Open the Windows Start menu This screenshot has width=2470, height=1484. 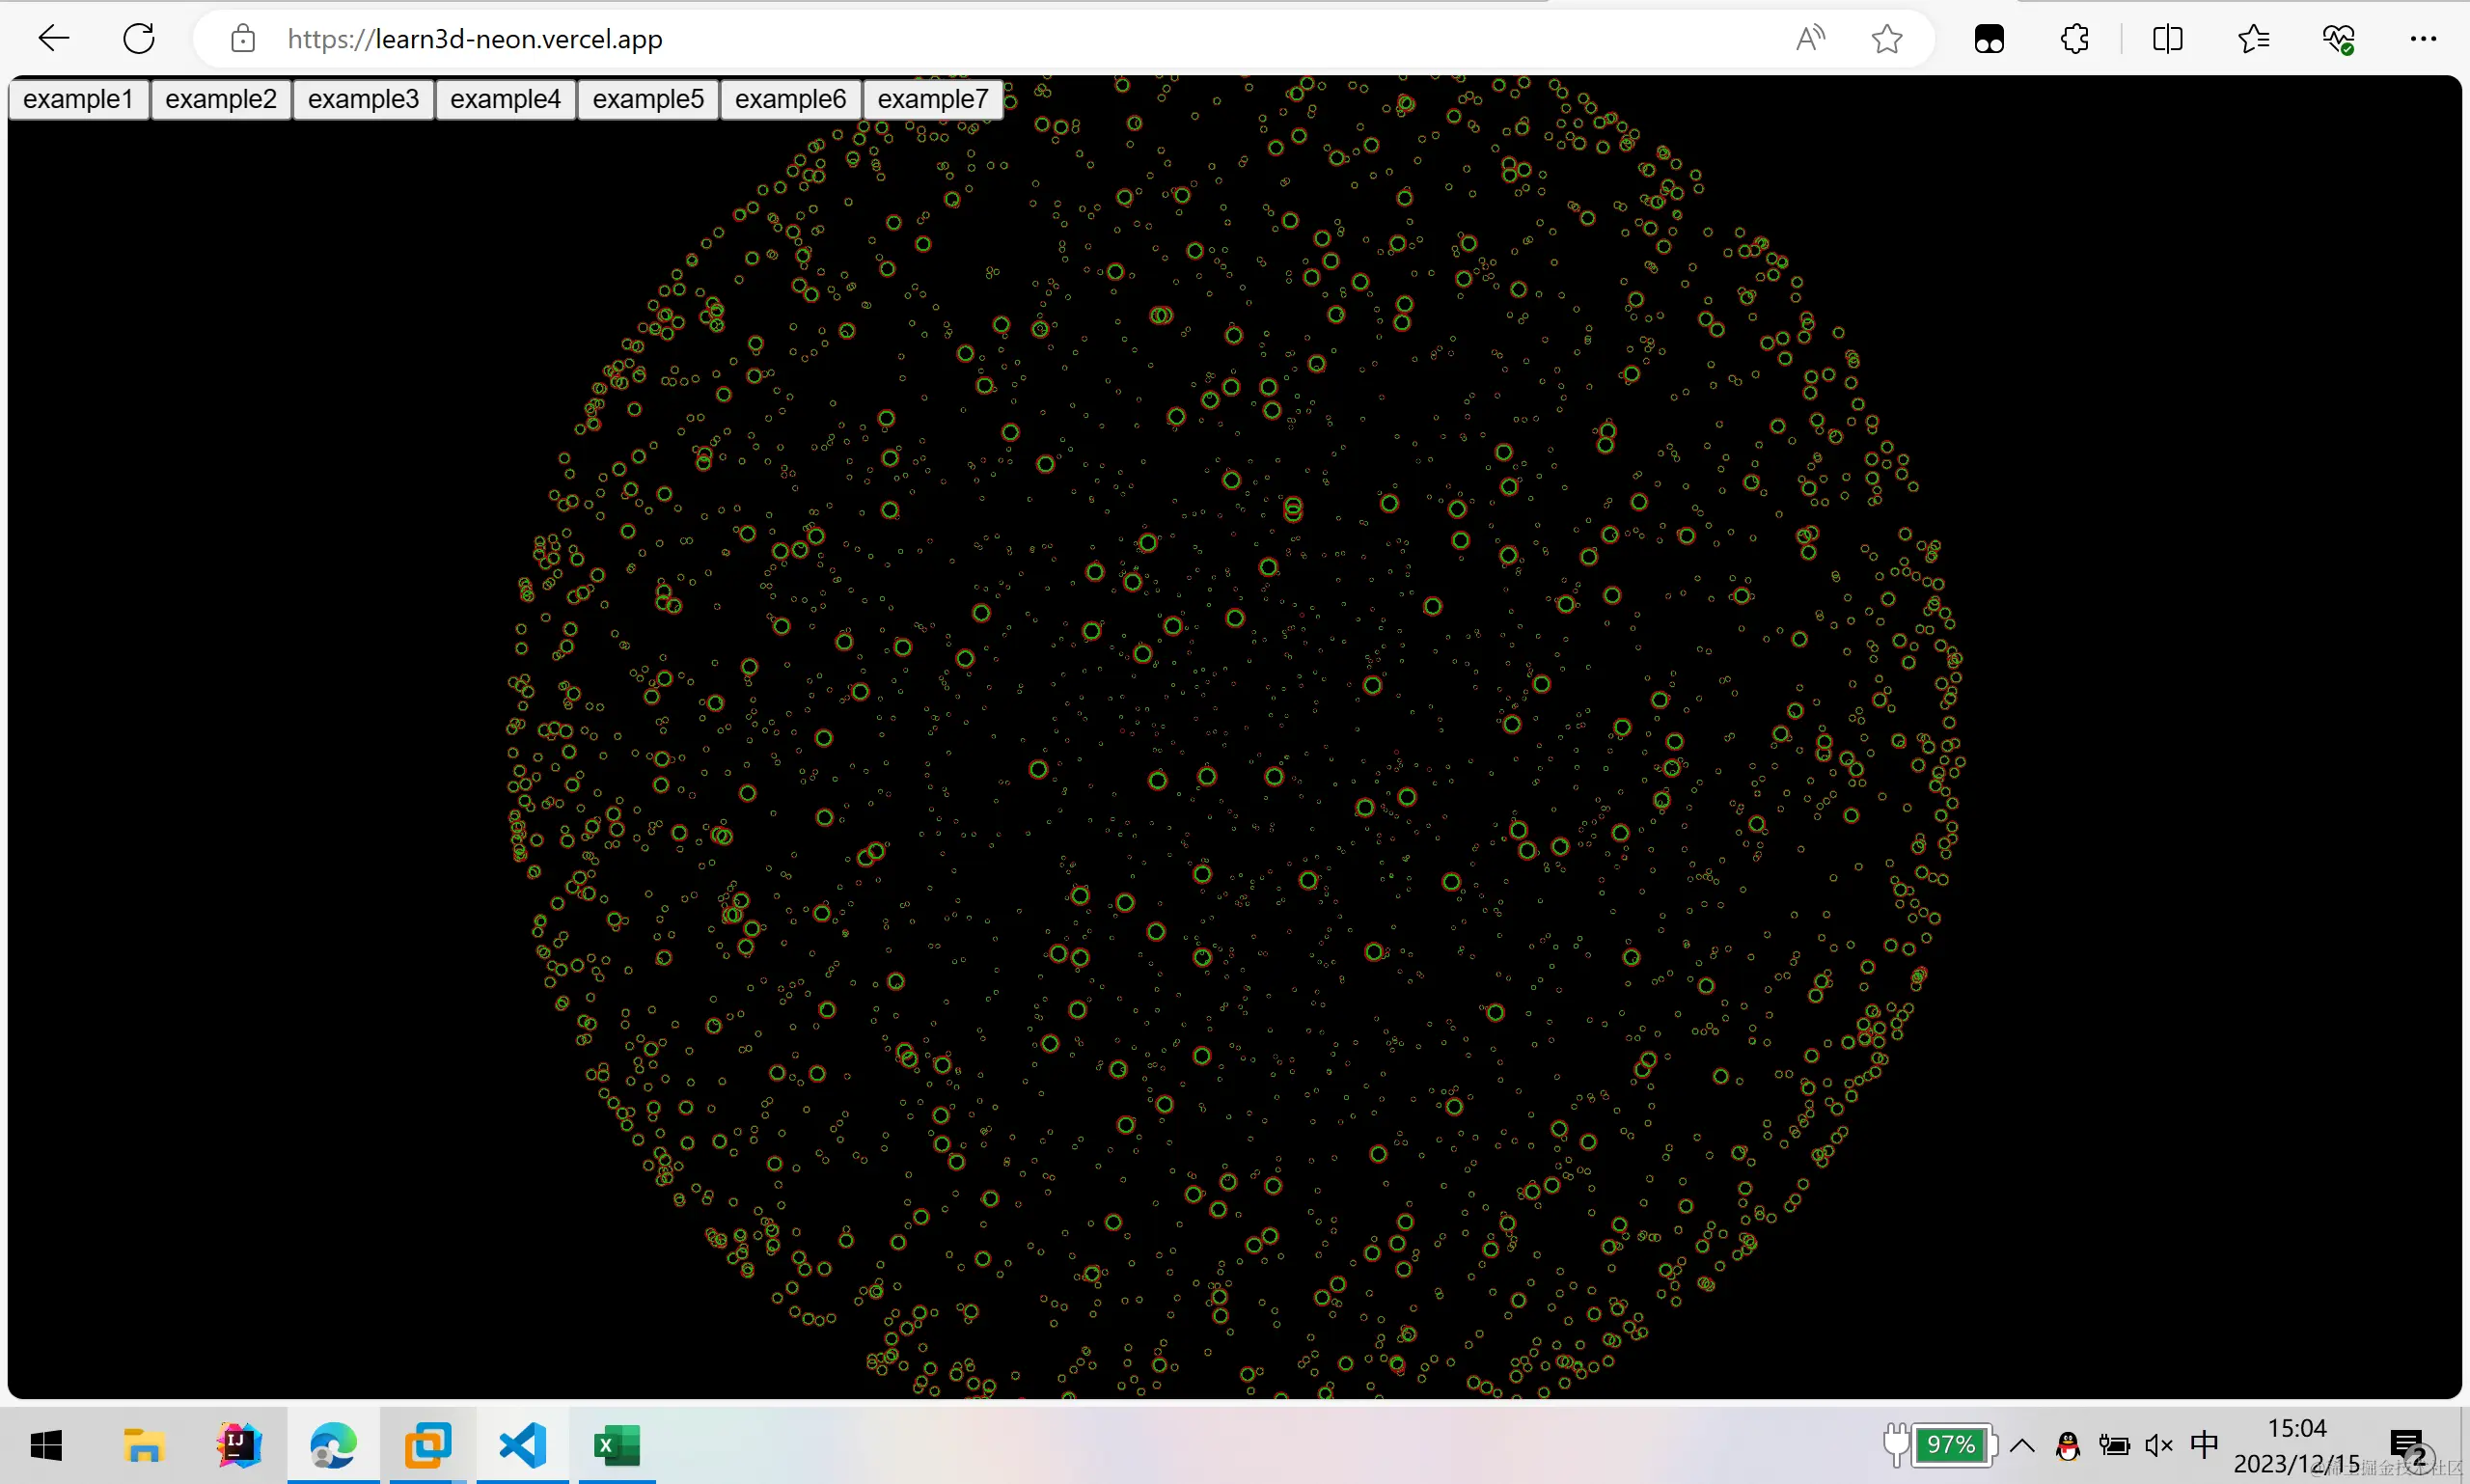pyautogui.click(x=46, y=1445)
